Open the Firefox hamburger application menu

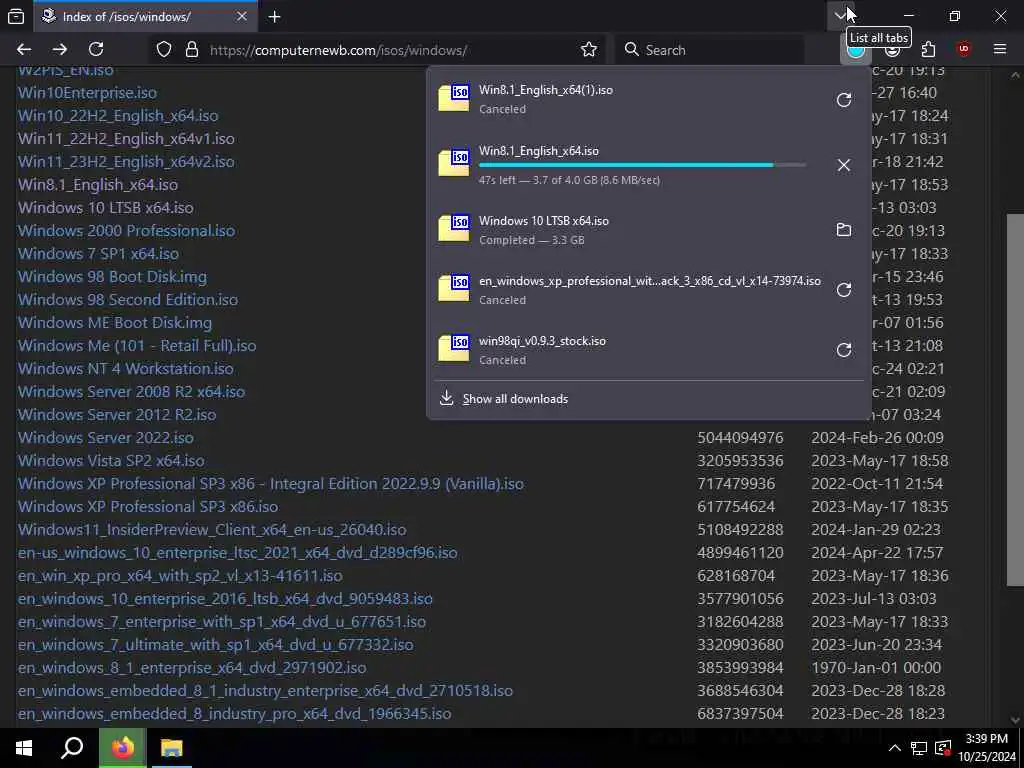[999, 50]
